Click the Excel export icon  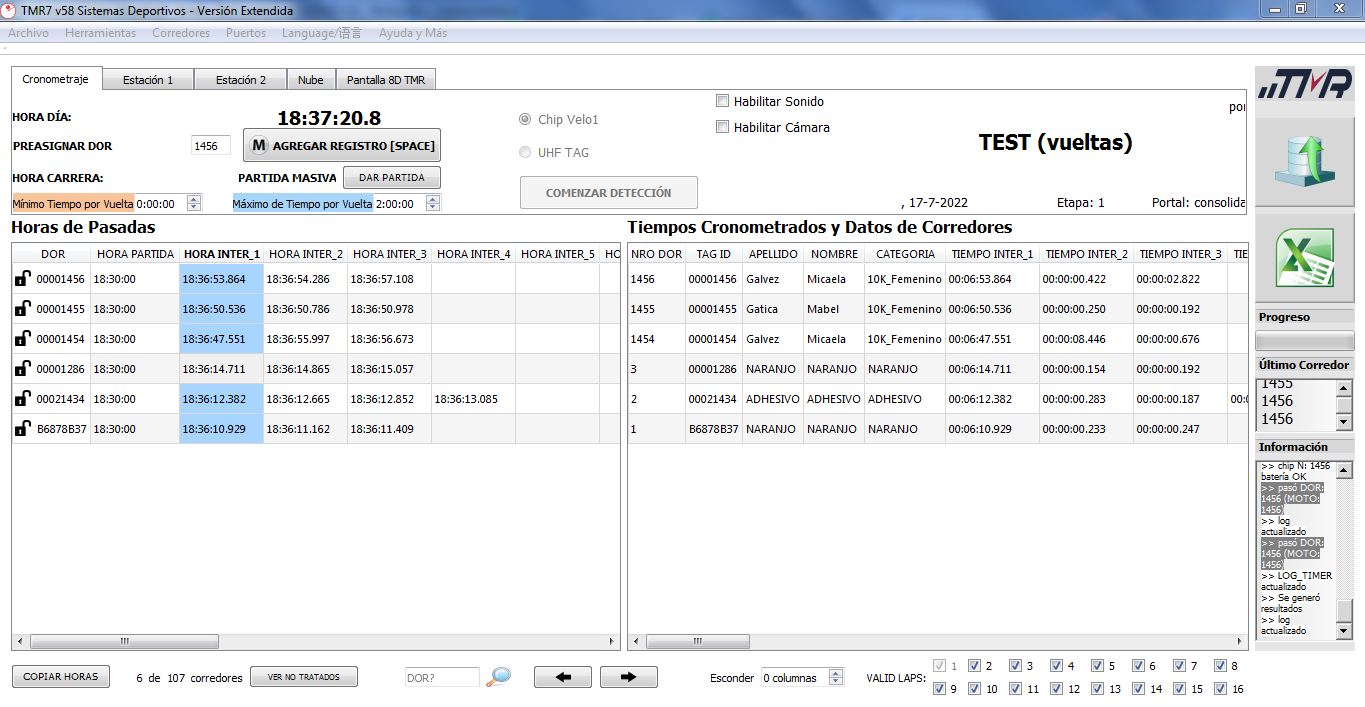pos(1303,257)
